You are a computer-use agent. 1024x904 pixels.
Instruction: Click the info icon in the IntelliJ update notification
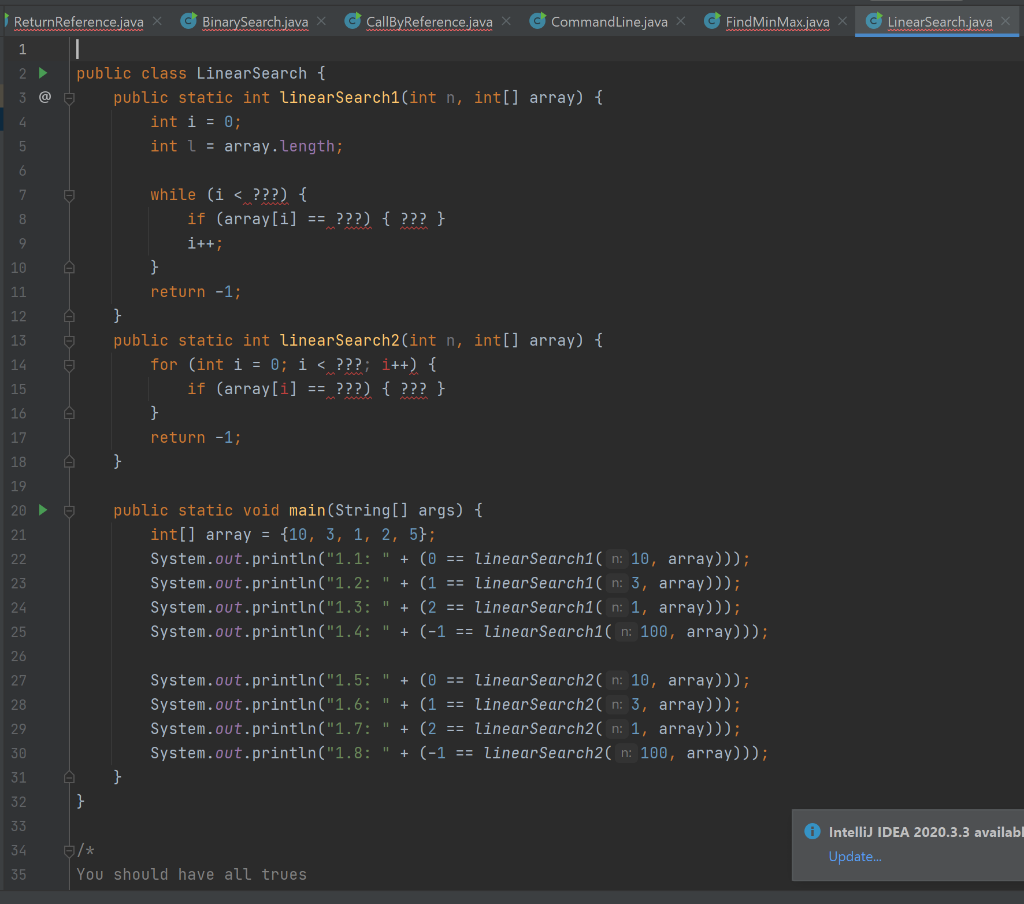tap(812, 830)
